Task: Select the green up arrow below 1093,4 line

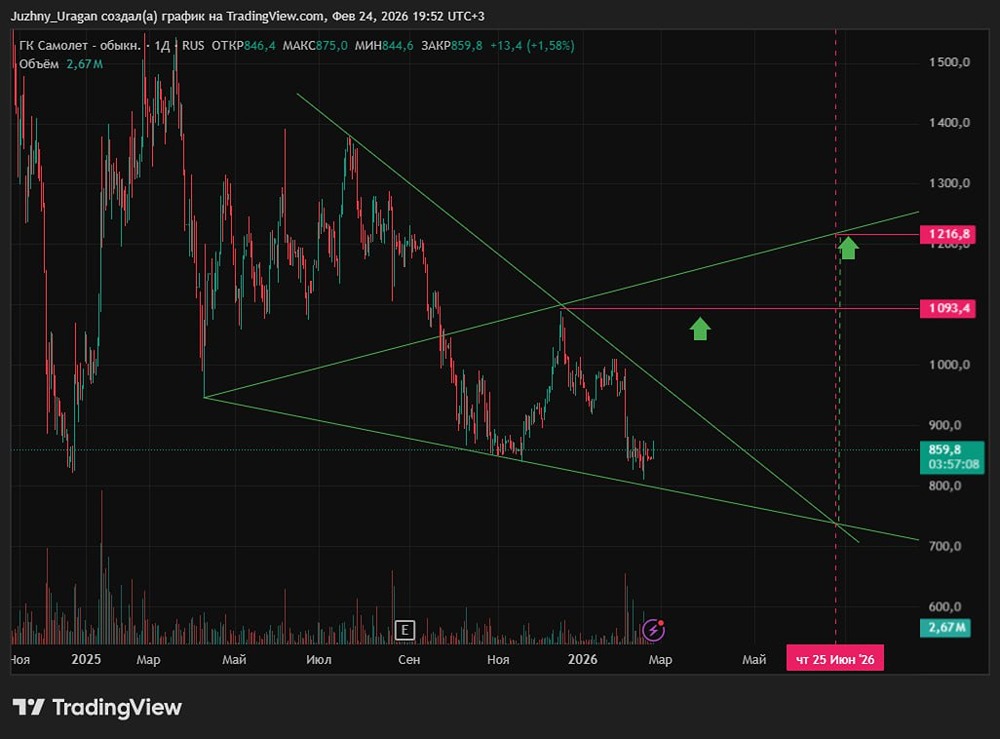Action: 700,329
